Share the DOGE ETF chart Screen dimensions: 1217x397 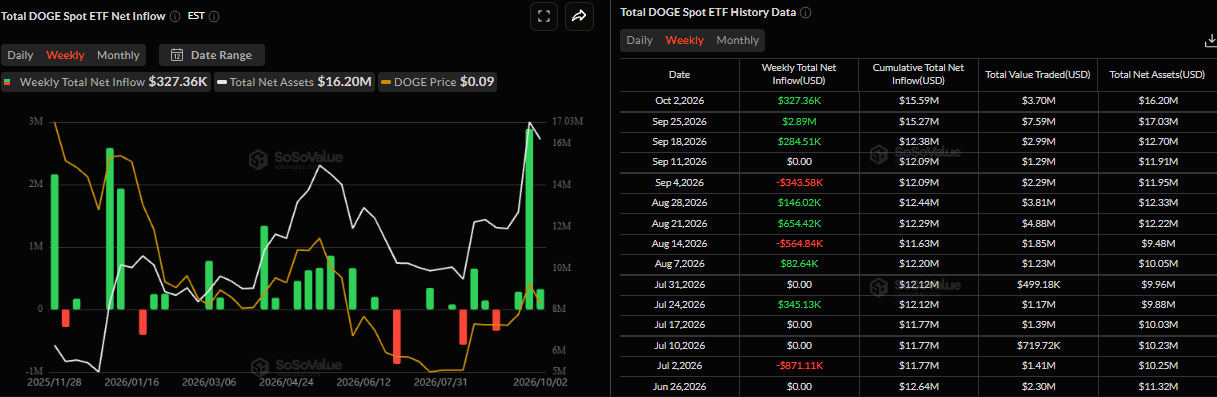pyautogui.click(x=578, y=15)
